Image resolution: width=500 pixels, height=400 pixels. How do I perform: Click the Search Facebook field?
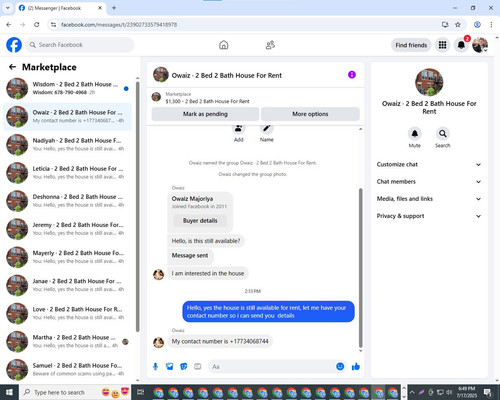tap(80, 45)
